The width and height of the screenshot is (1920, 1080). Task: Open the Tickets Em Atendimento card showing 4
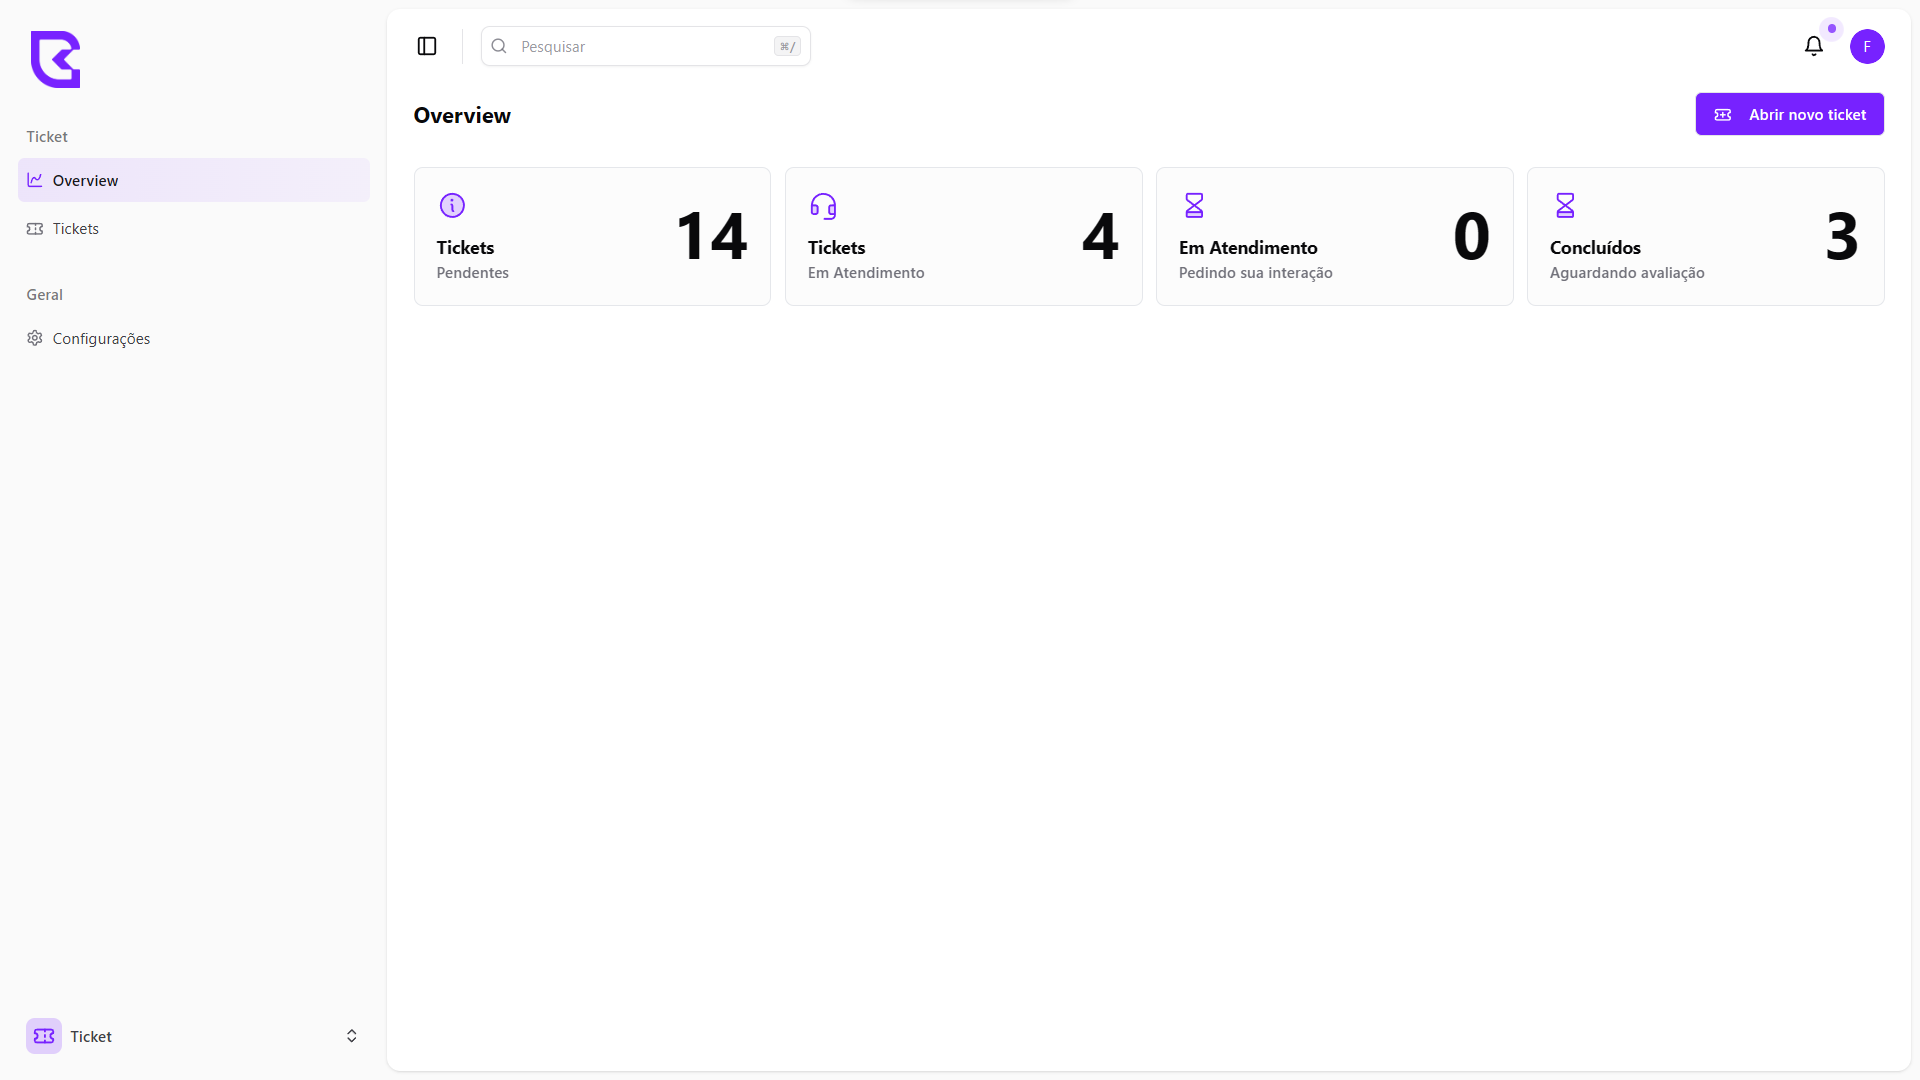click(x=963, y=236)
